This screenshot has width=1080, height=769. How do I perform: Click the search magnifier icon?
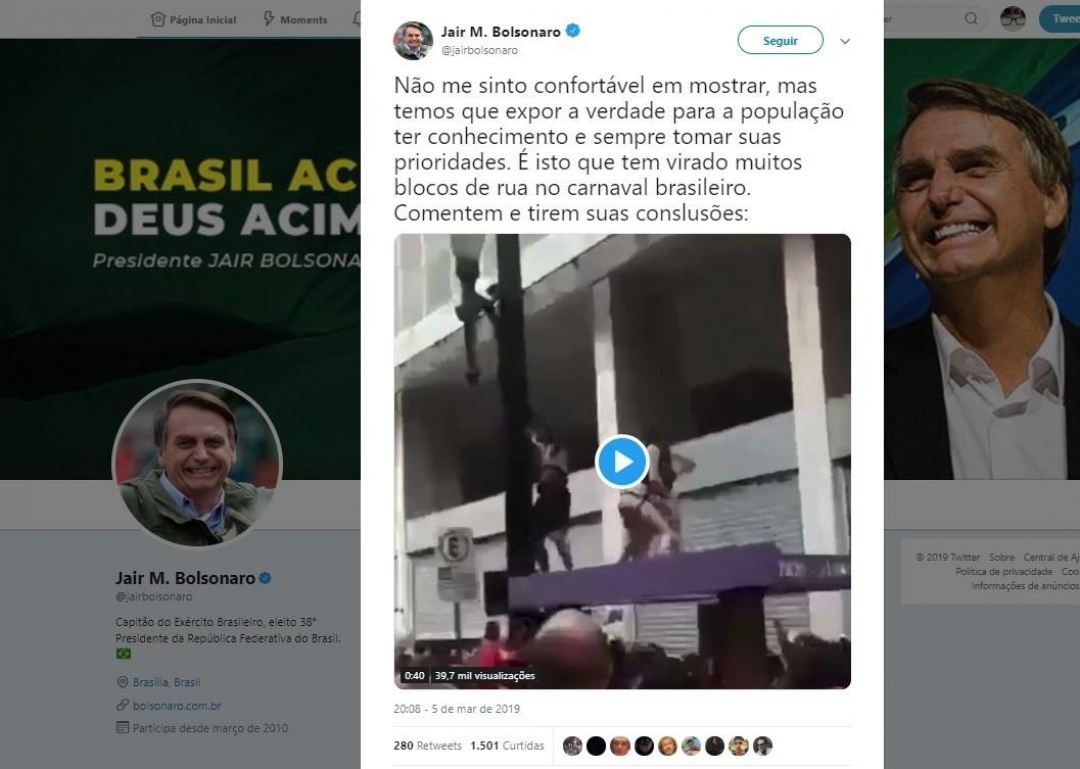coord(971,19)
